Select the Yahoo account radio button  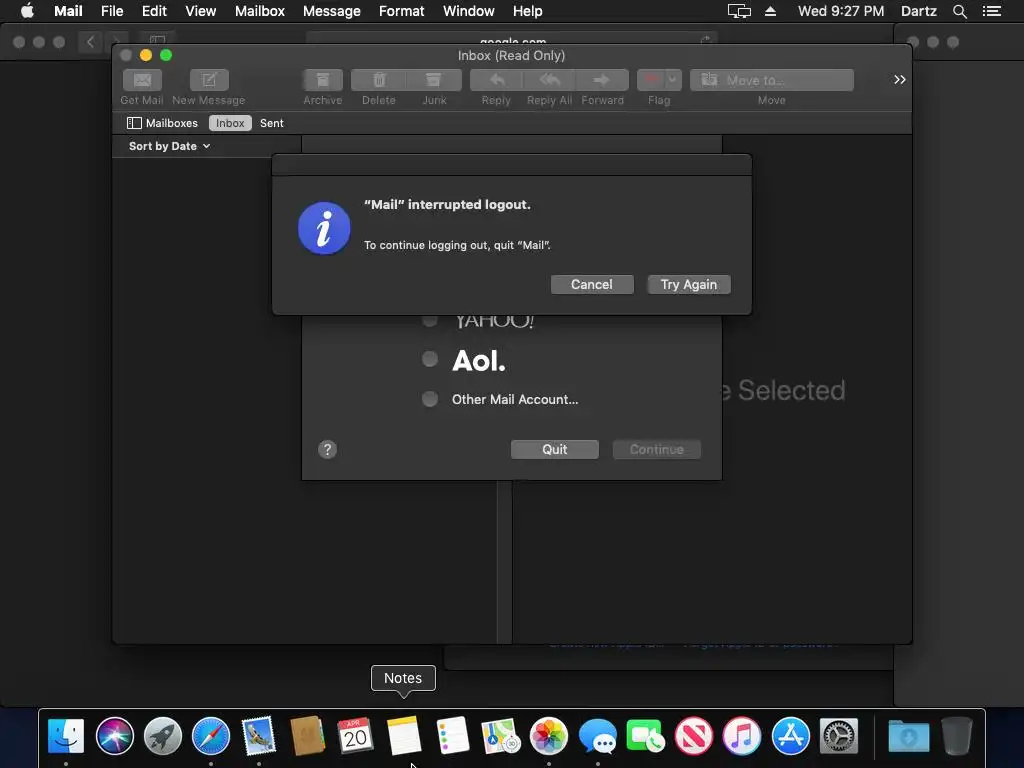430,319
